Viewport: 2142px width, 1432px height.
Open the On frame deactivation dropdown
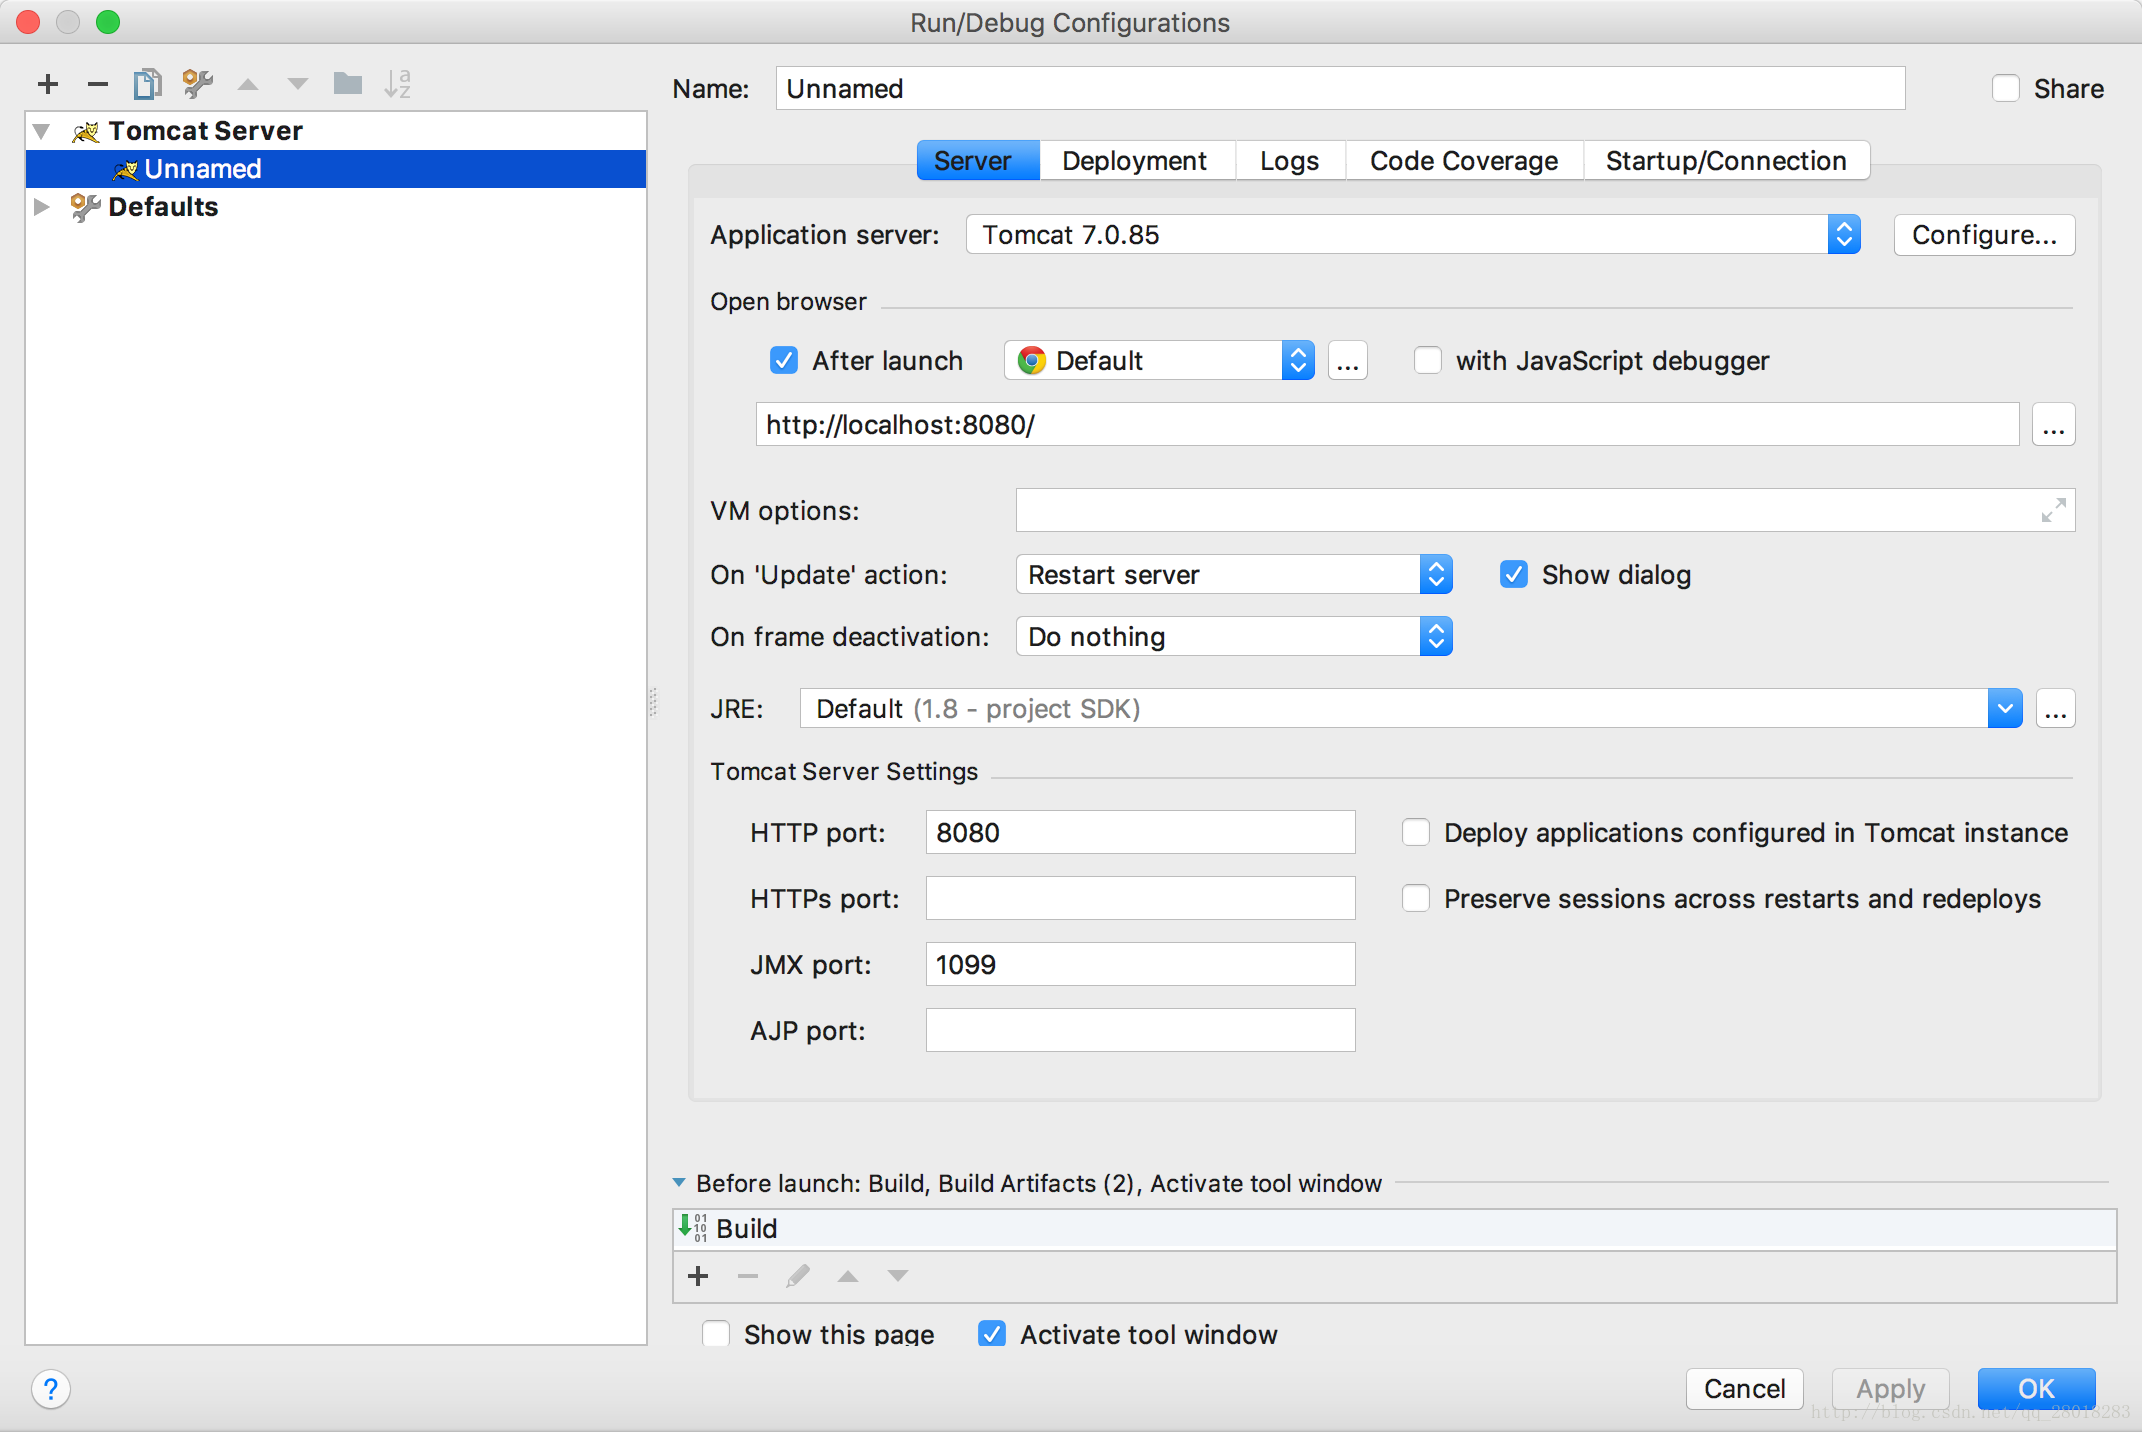pos(1234,637)
